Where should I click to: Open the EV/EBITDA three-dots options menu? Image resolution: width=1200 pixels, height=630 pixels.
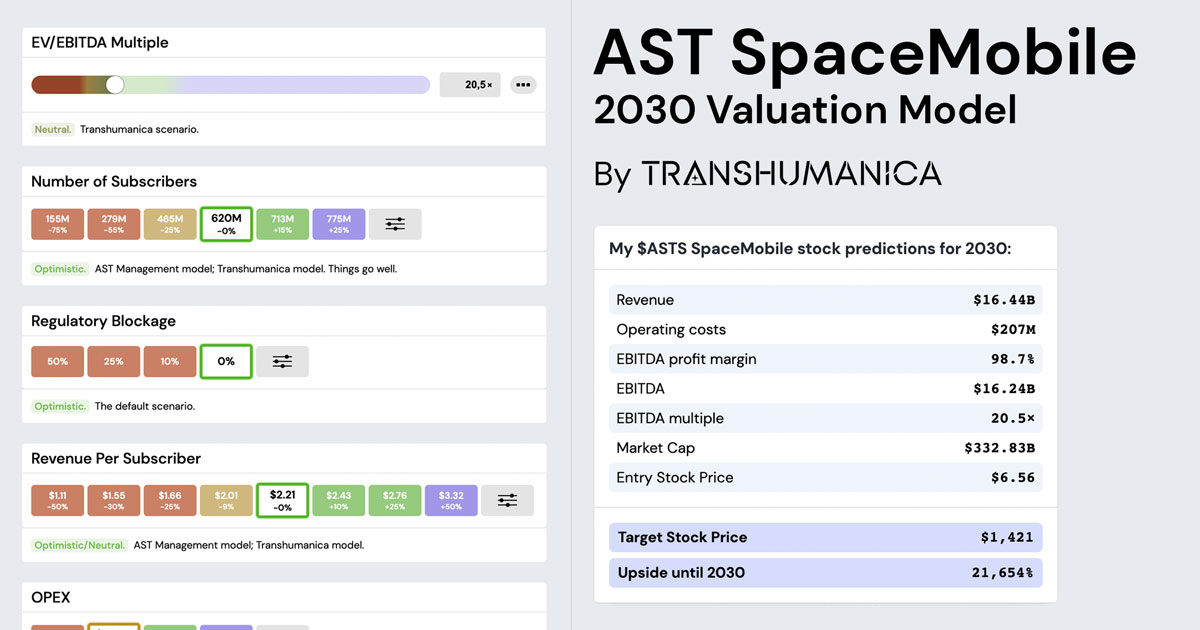pyautogui.click(x=523, y=85)
